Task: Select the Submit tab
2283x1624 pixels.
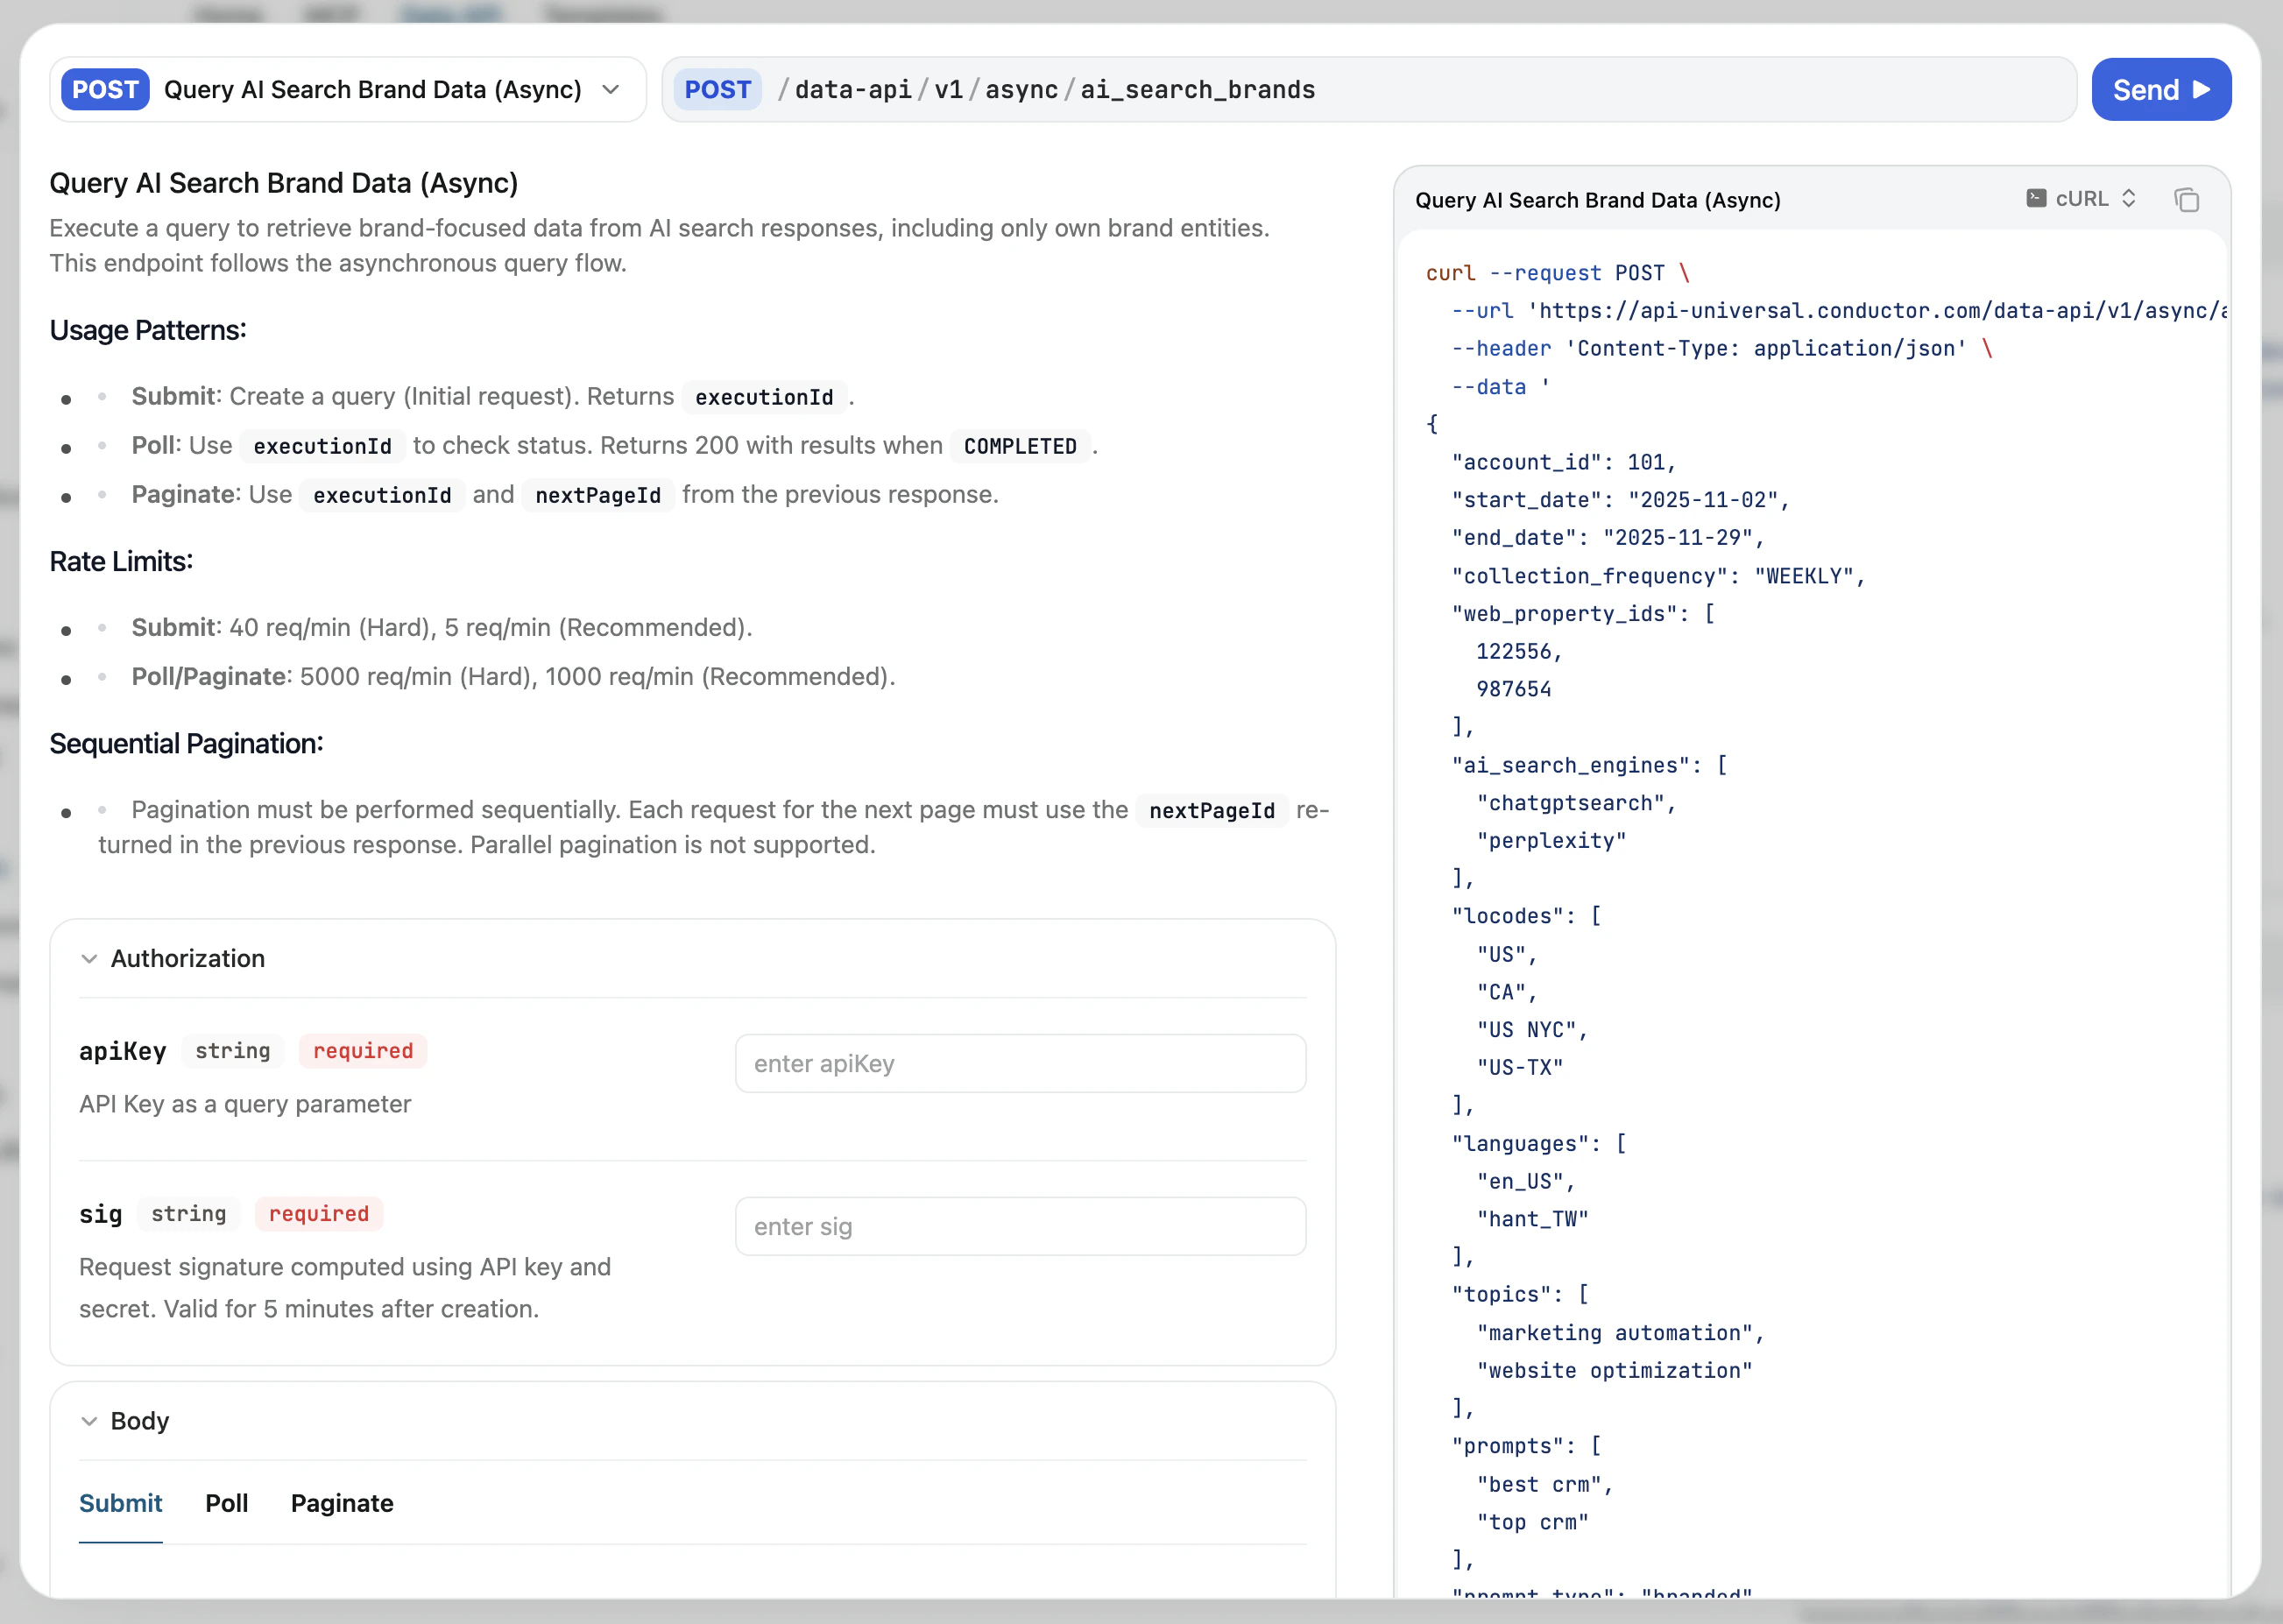Action: tap(121, 1503)
